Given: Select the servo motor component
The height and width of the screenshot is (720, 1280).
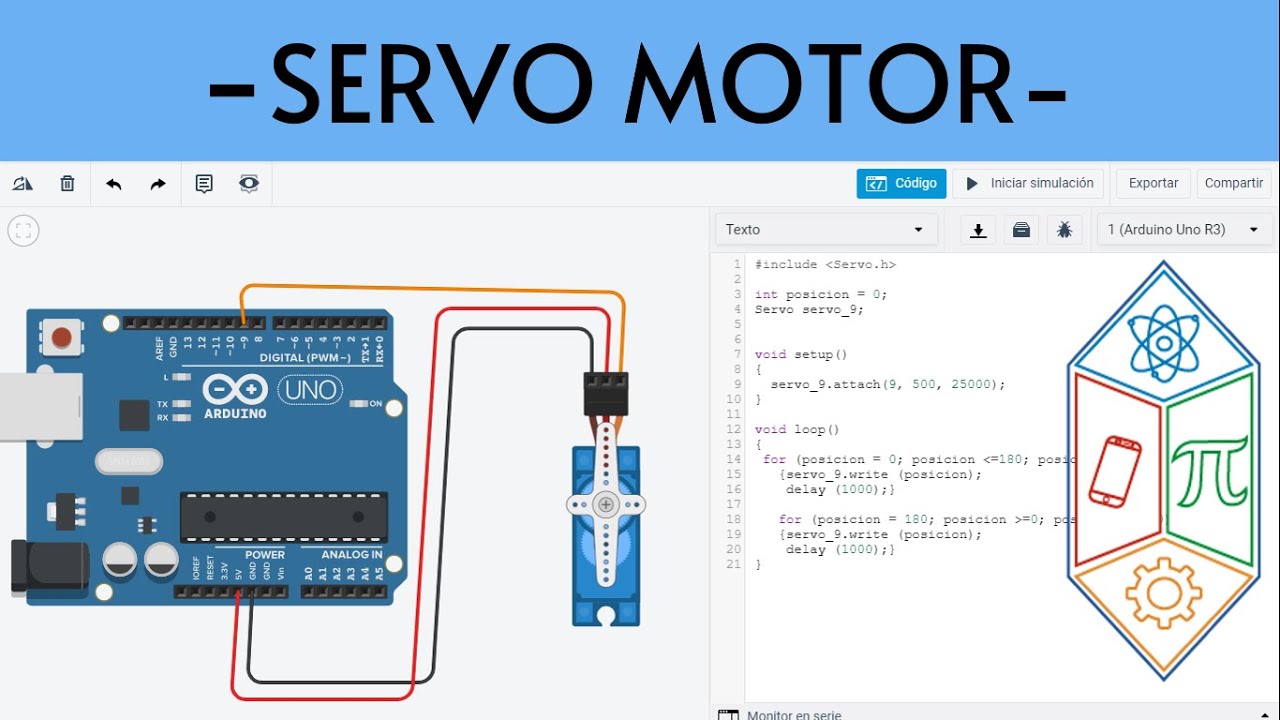Looking at the screenshot, I should [x=604, y=537].
